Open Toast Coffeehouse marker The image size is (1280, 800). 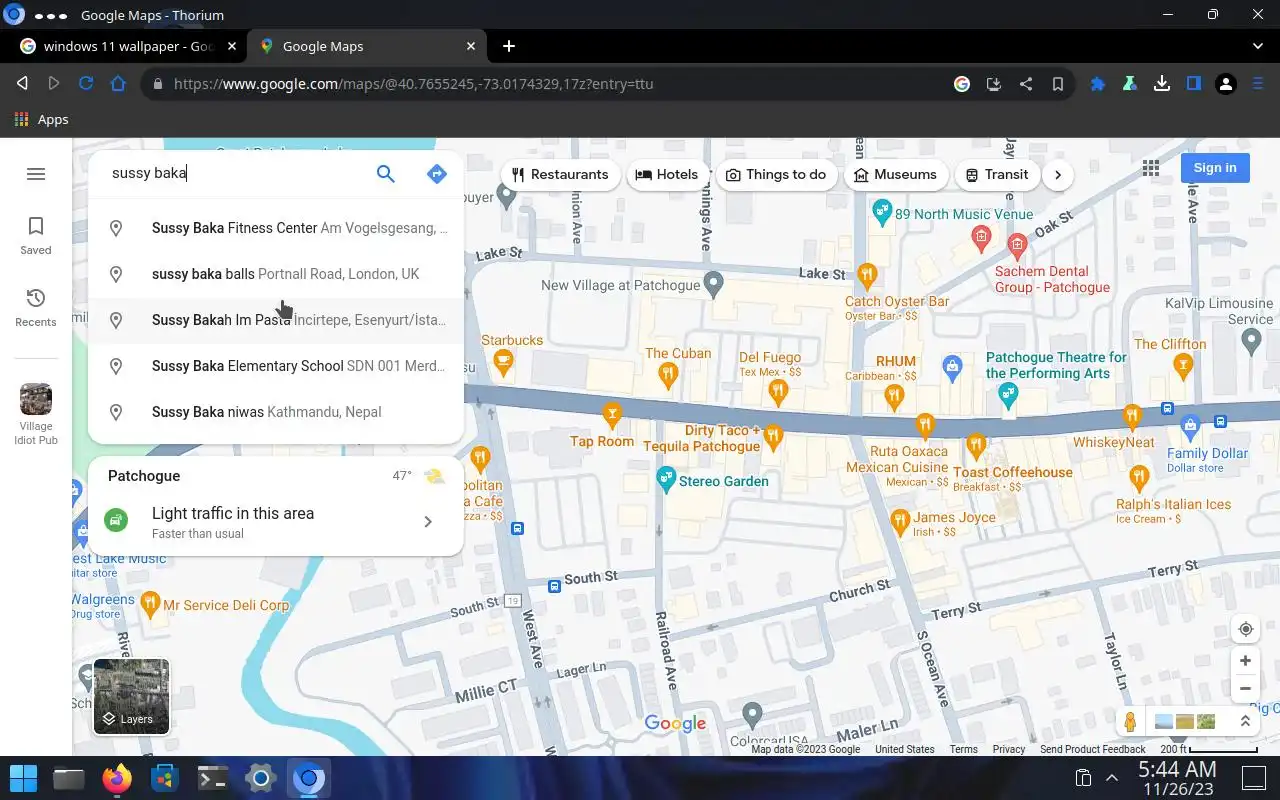click(976, 445)
